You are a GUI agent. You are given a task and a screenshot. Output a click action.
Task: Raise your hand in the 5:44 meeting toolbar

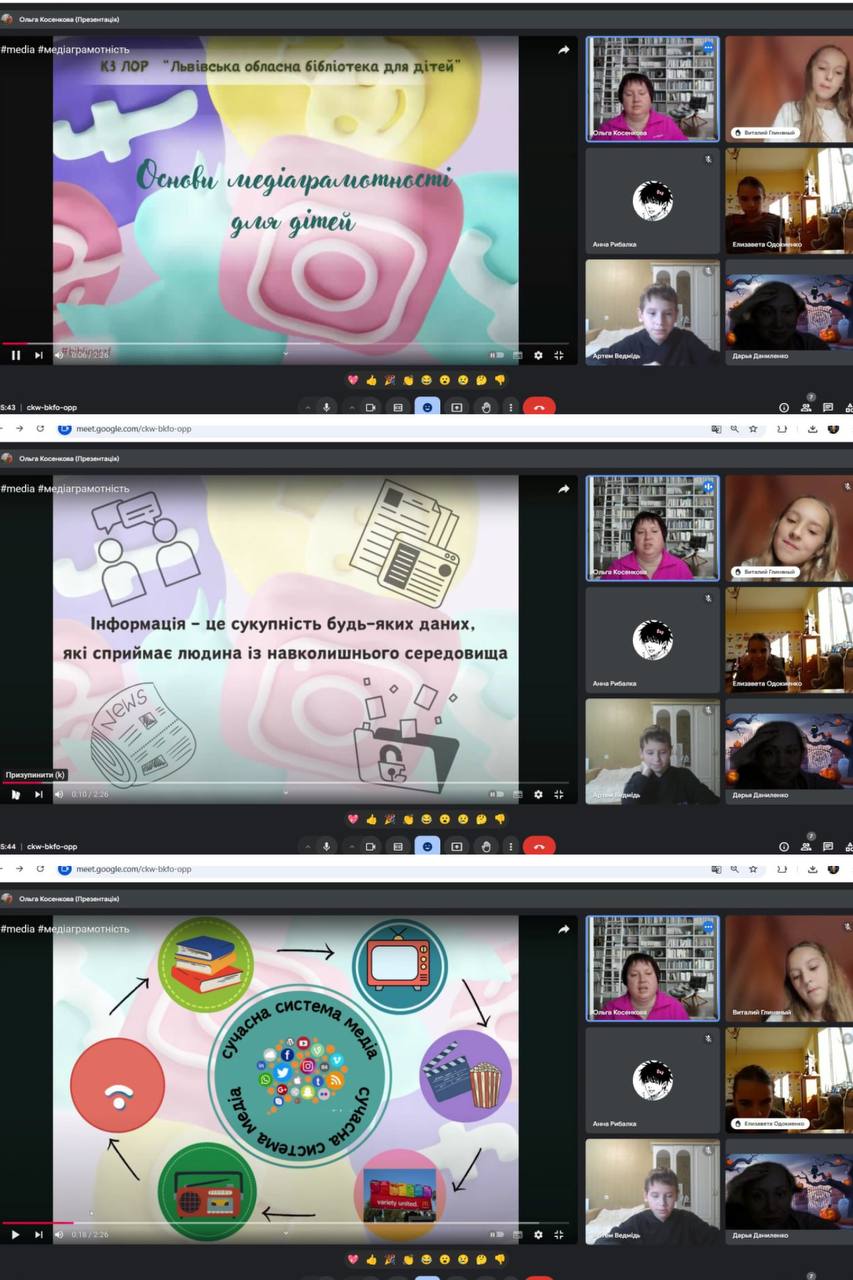pos(485,846)
